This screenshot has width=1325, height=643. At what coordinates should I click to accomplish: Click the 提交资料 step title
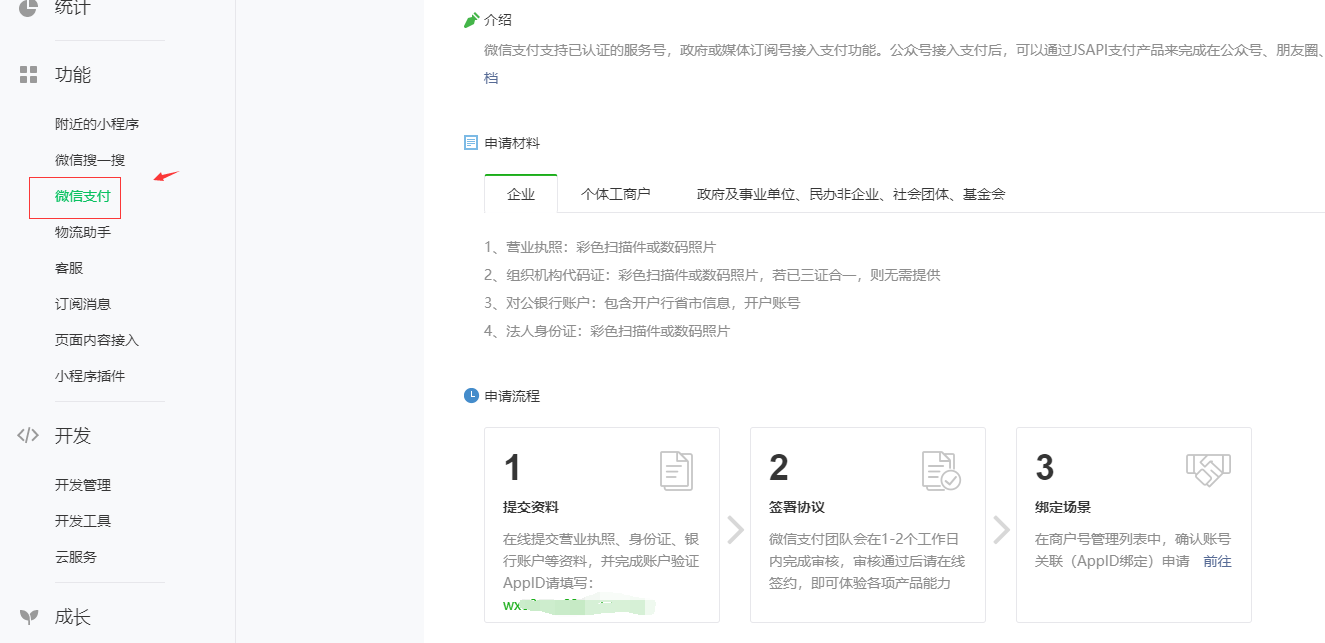531,507
